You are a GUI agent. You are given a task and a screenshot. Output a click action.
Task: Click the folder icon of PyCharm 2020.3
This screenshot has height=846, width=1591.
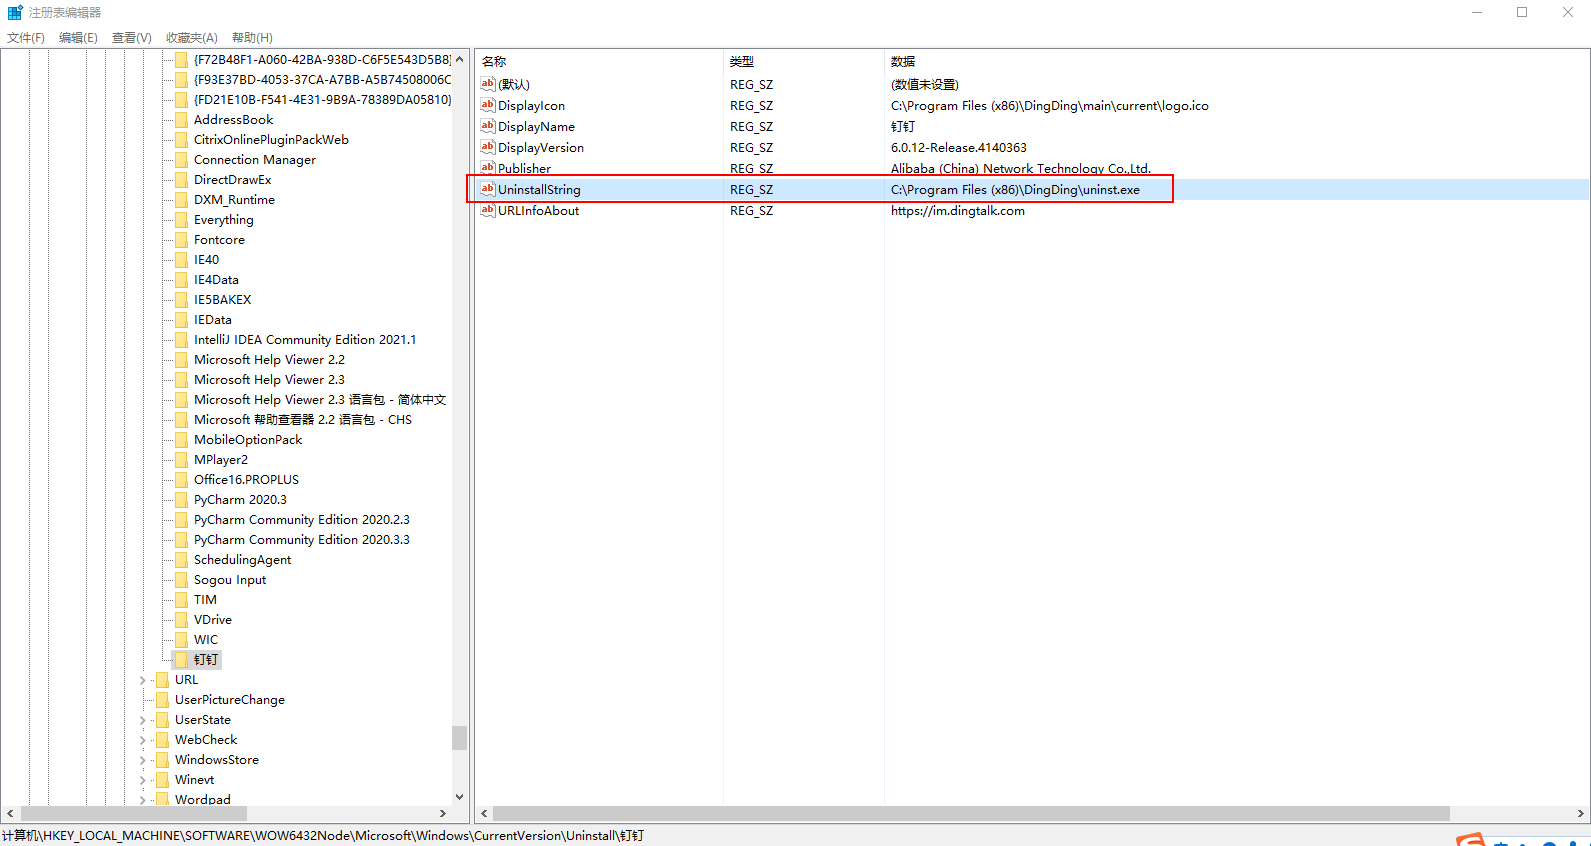point(181,500)
